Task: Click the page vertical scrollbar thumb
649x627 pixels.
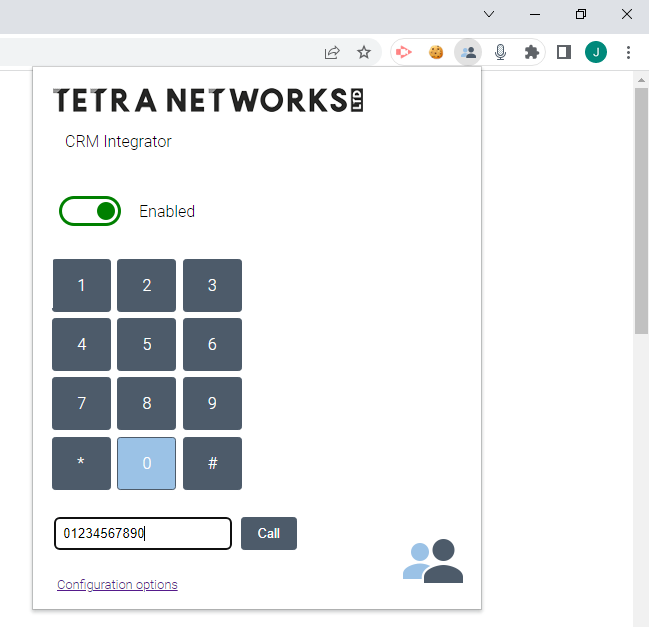Action: 641,210
